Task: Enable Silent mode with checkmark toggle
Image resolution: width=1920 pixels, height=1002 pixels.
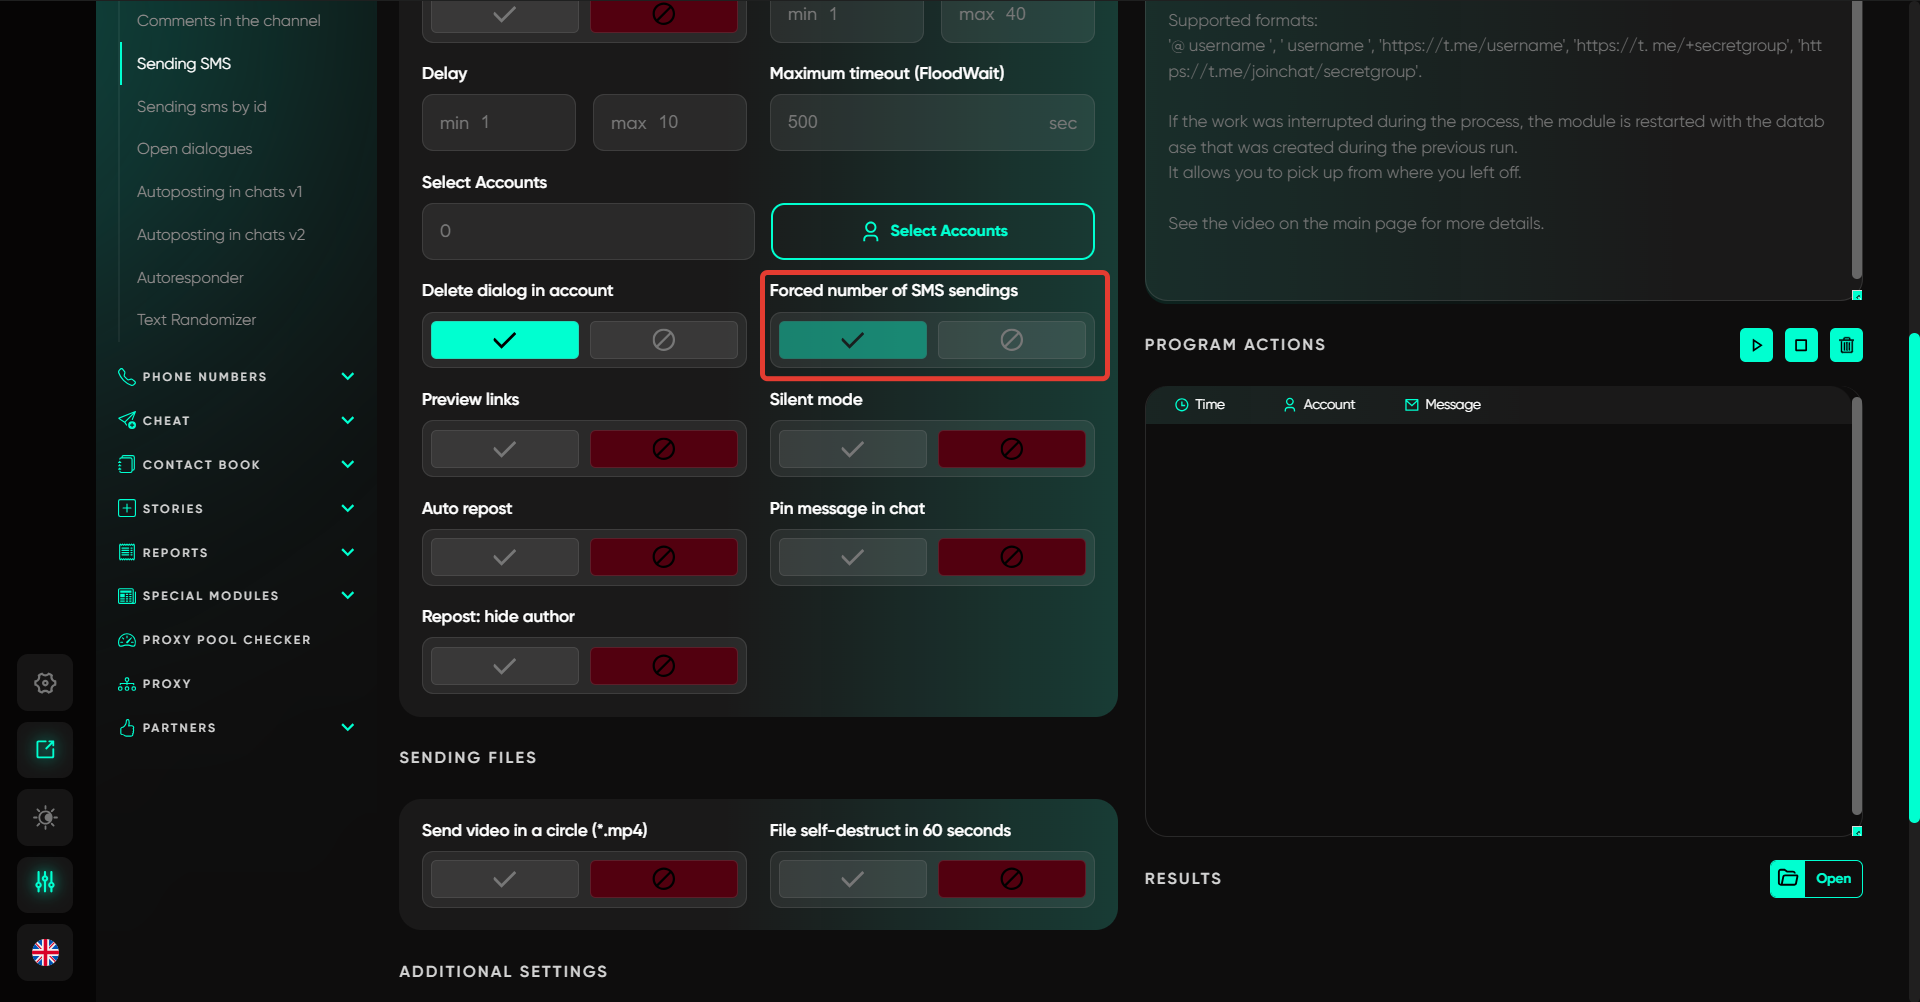Action: (x=852, y=449)
